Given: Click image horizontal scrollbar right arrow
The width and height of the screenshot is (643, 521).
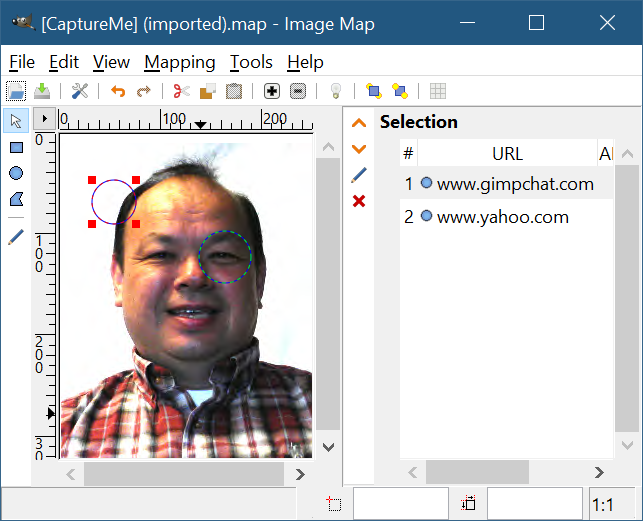Looking at the screenshot, I should (300, 474).
